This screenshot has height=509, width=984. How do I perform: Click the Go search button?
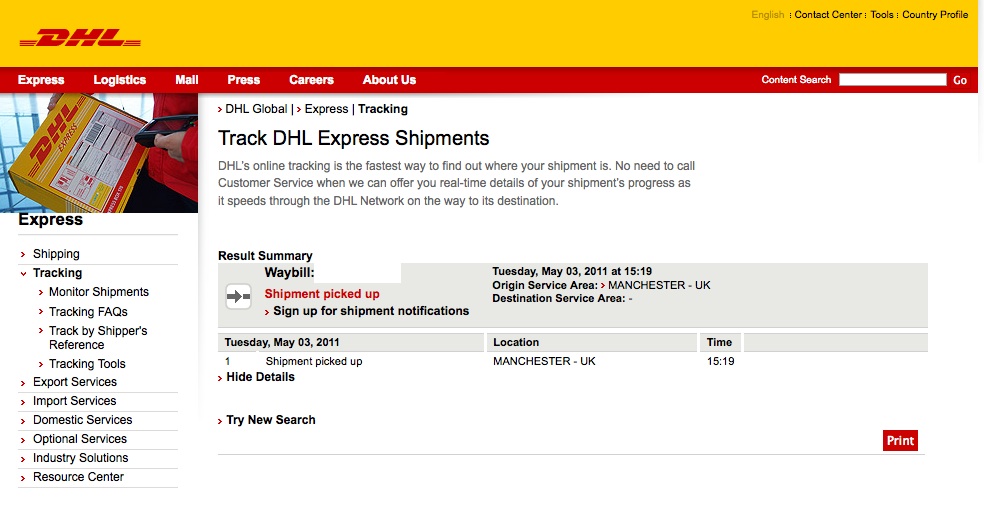point(960,80)
